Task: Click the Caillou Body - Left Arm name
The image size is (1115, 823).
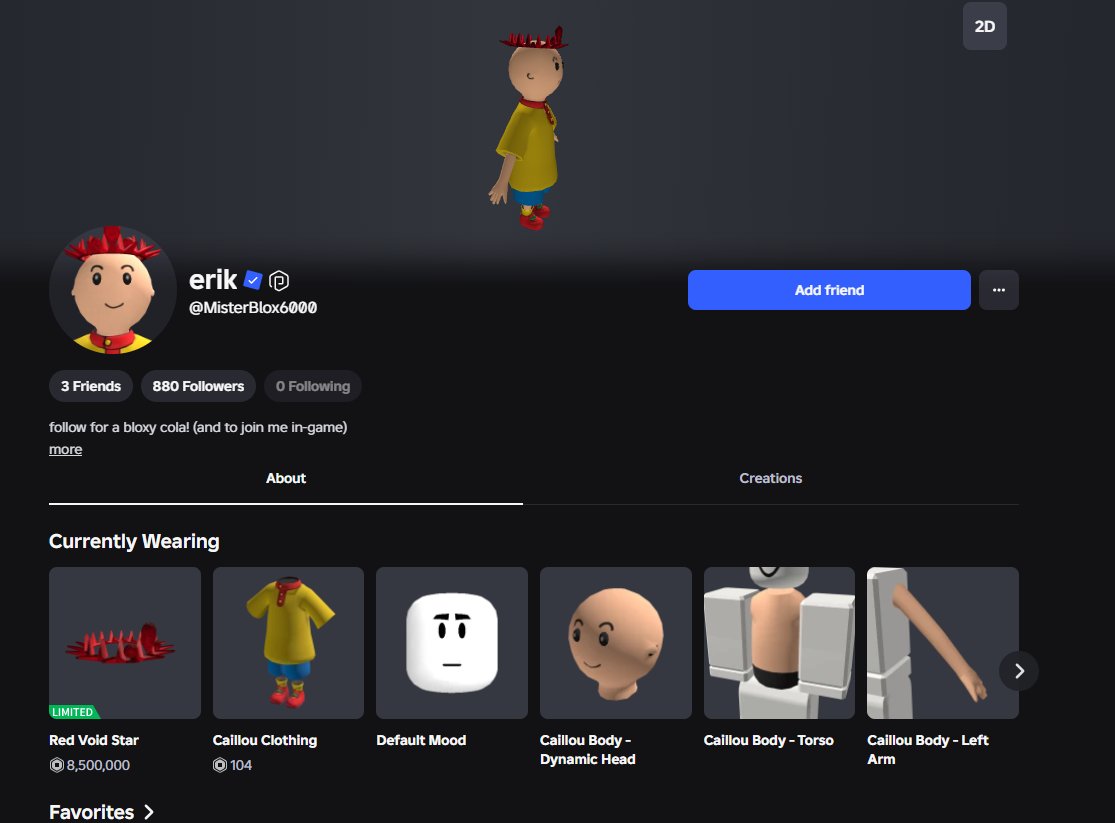Action: [x=927, y=750]
